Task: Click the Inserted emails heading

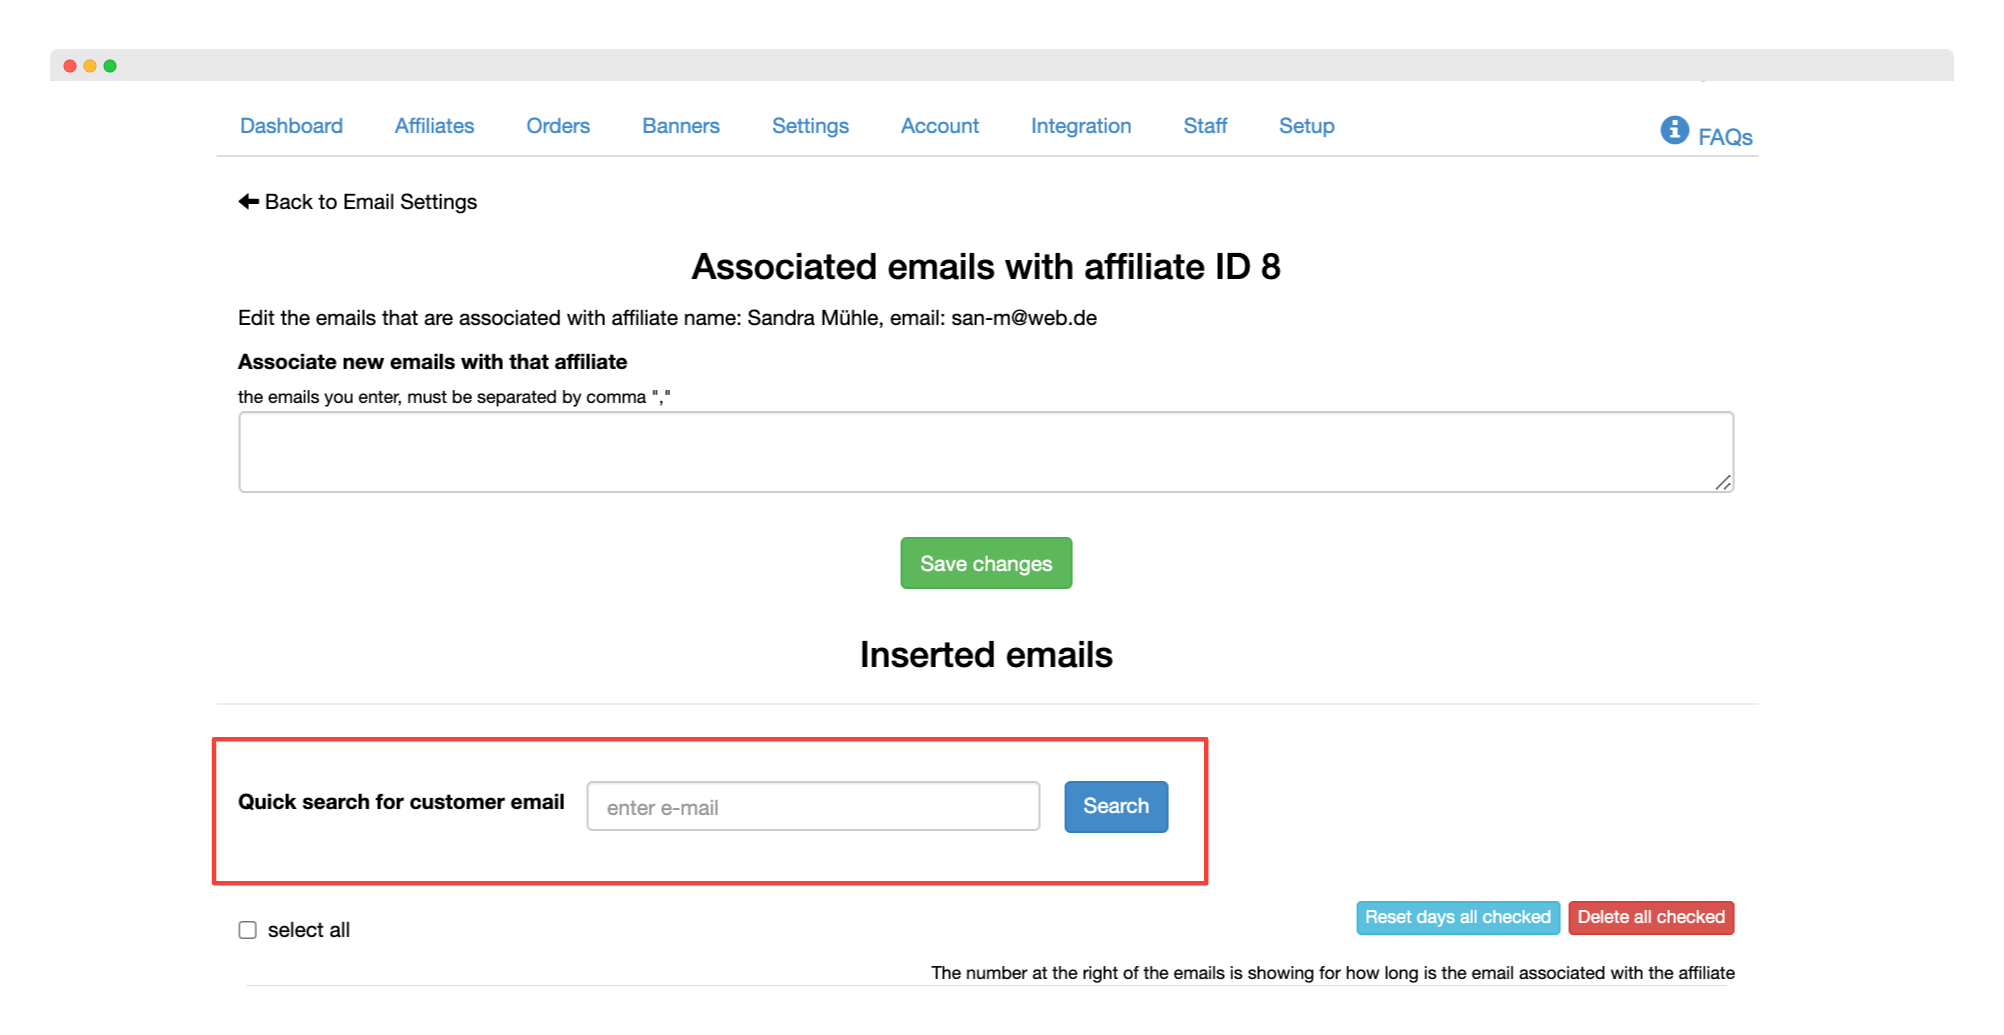Action: tap(986, 655)
